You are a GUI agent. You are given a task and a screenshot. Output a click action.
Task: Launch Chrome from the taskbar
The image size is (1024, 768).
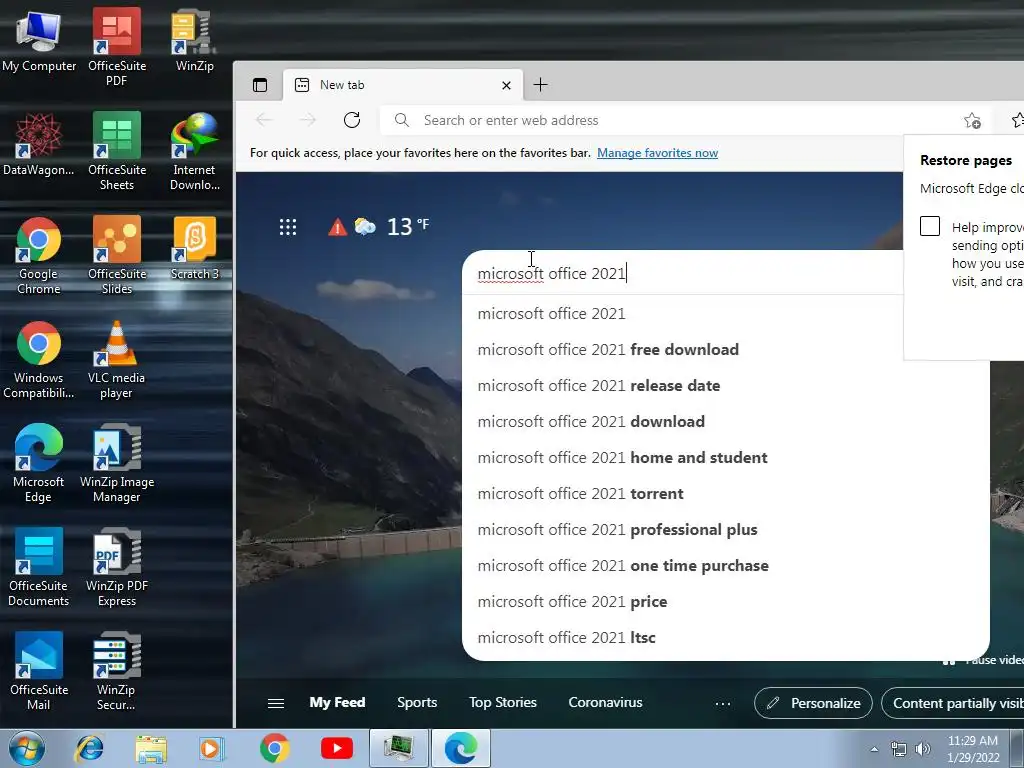[x=275, y=748]
